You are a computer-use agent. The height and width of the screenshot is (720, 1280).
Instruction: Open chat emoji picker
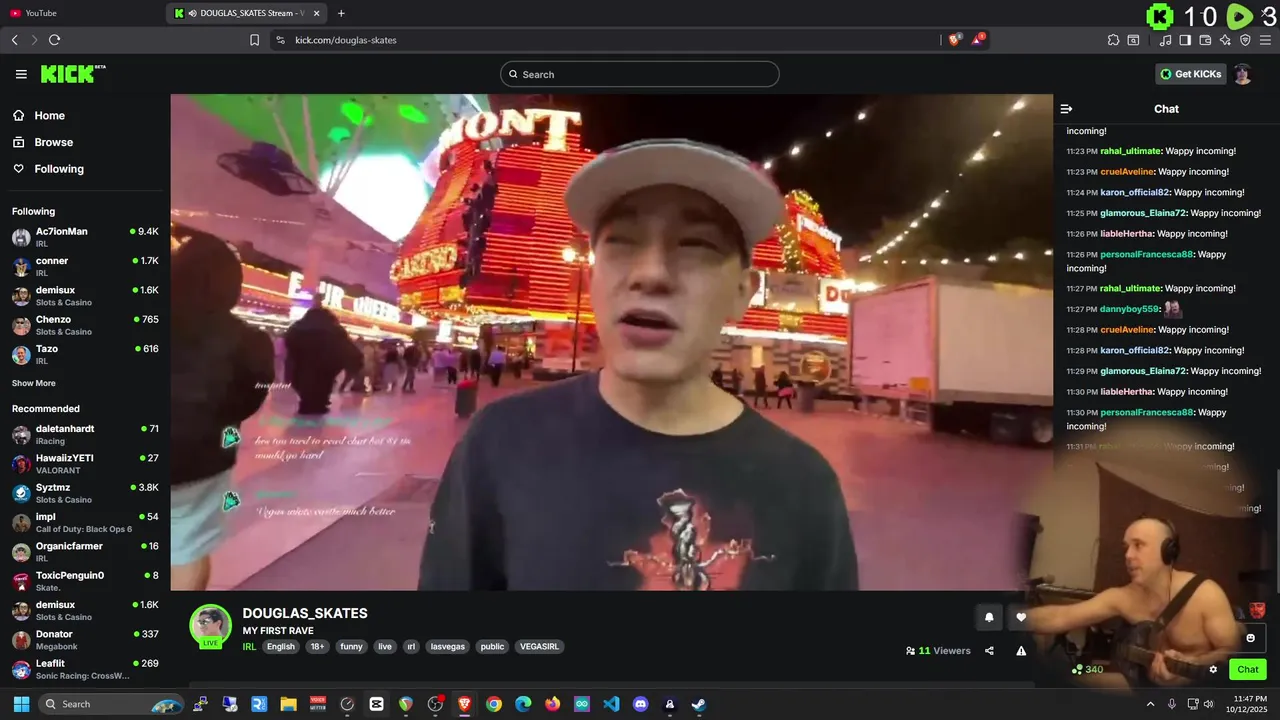point(1250,638)
